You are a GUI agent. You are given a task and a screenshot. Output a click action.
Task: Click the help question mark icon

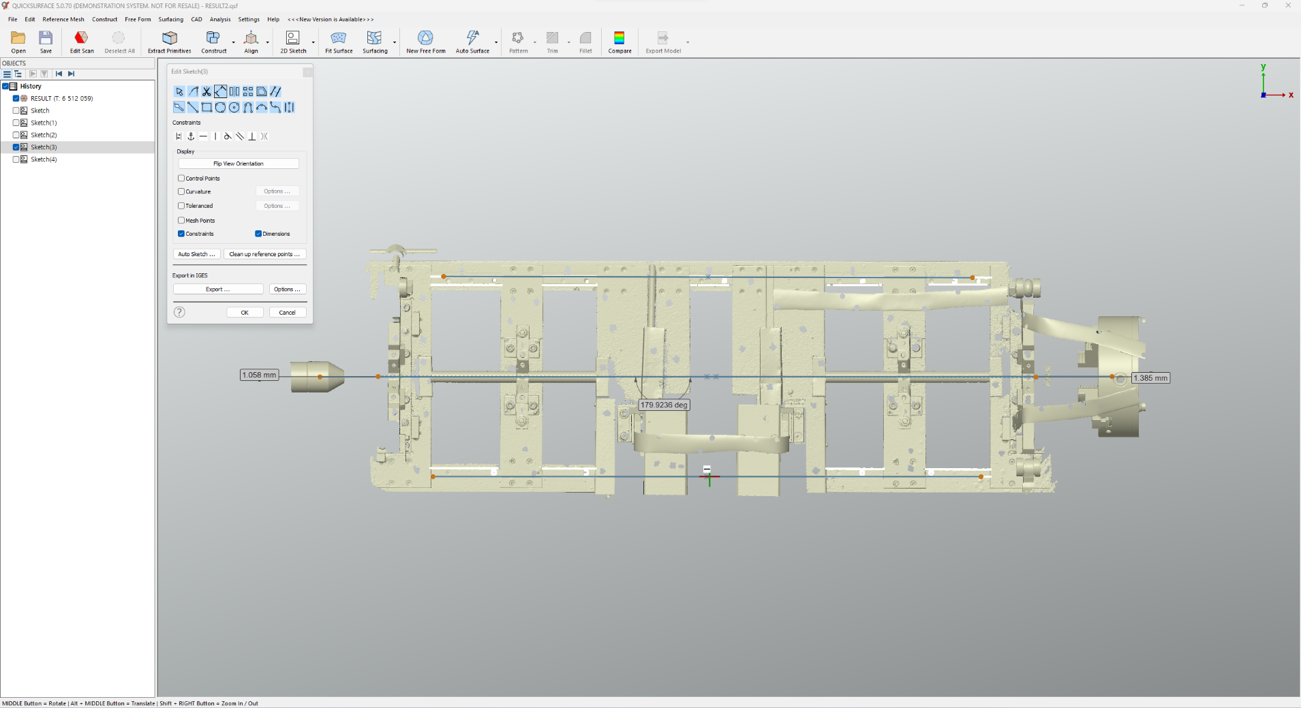point(180,313)
